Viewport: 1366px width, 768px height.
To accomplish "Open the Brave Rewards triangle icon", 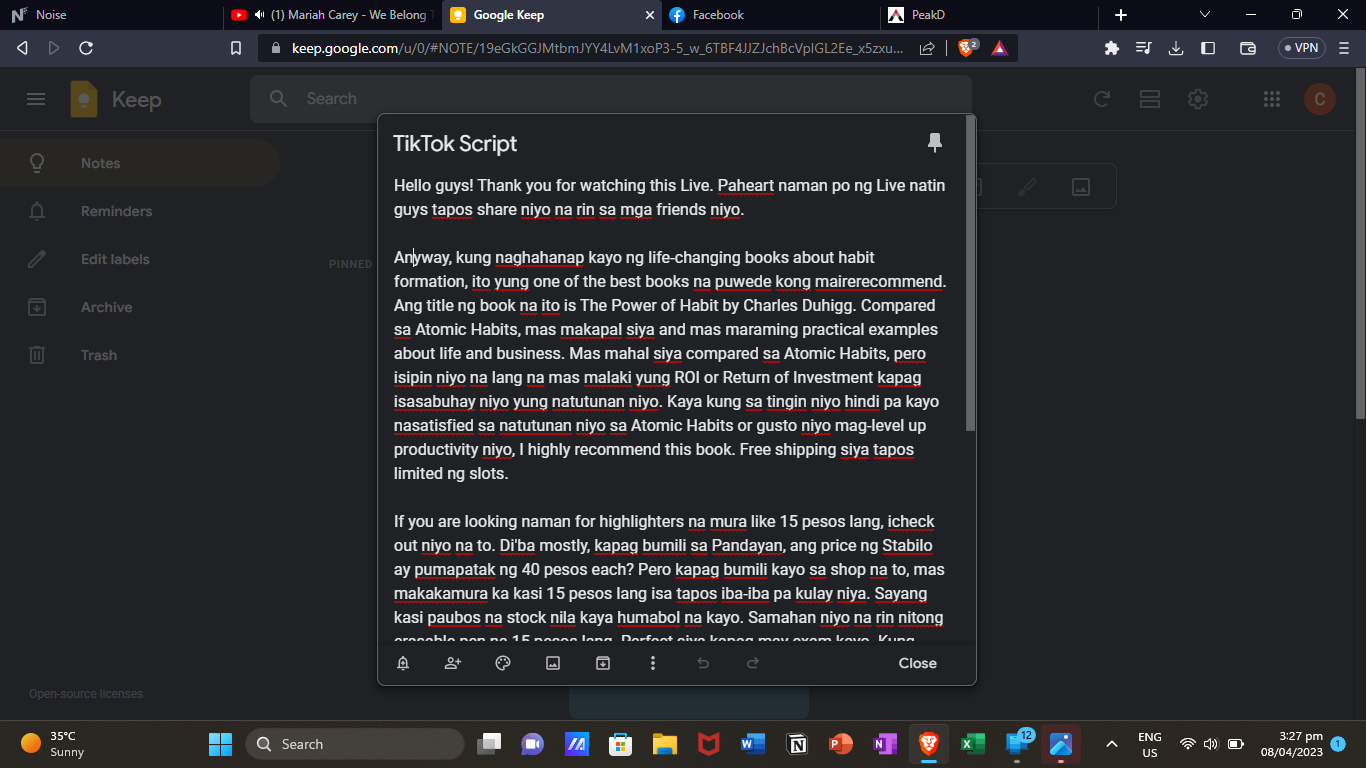I will click(999, 48).
